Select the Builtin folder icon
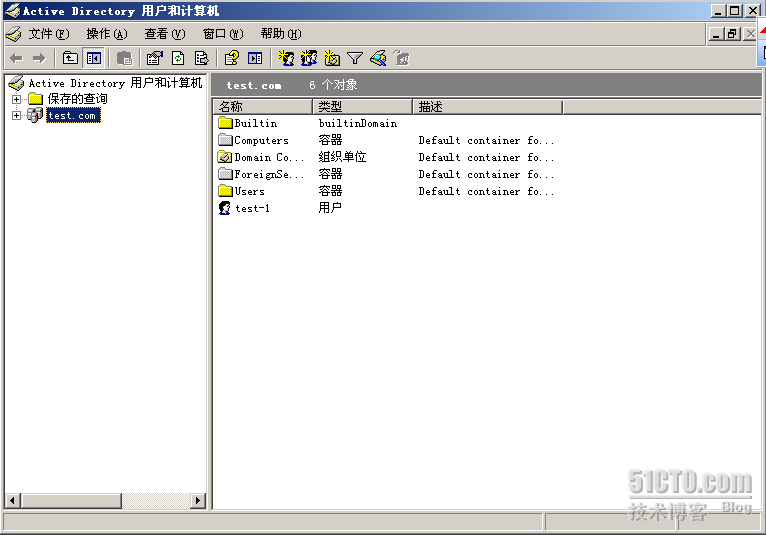The image size is (766, 535). [225, 123]
